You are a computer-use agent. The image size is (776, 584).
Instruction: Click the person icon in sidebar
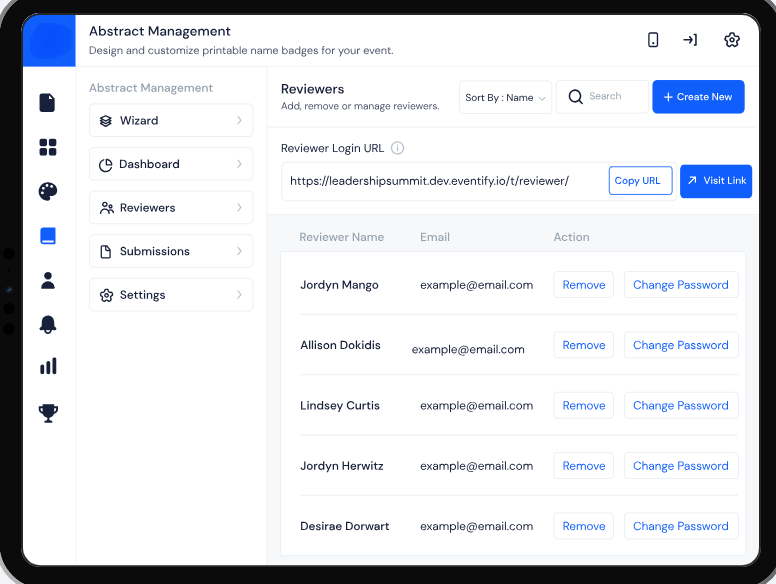coord(48,280)
